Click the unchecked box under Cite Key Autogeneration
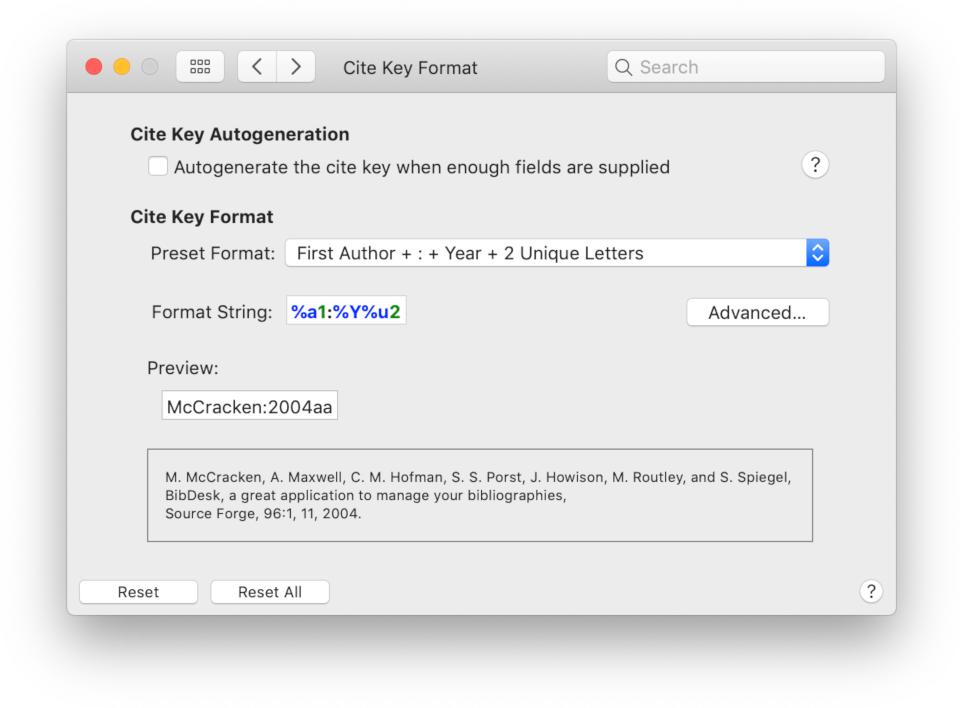The image size is (960, 708). (157, 166)
